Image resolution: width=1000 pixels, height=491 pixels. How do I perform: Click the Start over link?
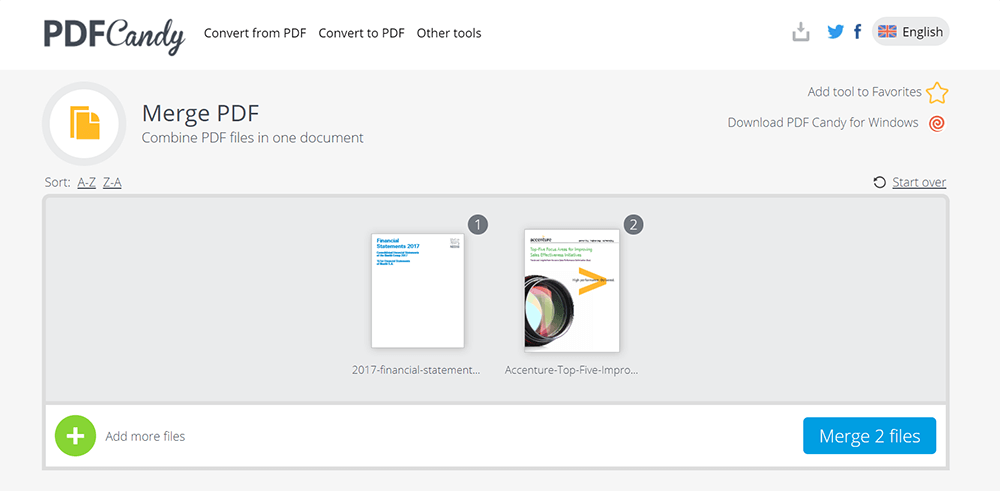(919, 182)
